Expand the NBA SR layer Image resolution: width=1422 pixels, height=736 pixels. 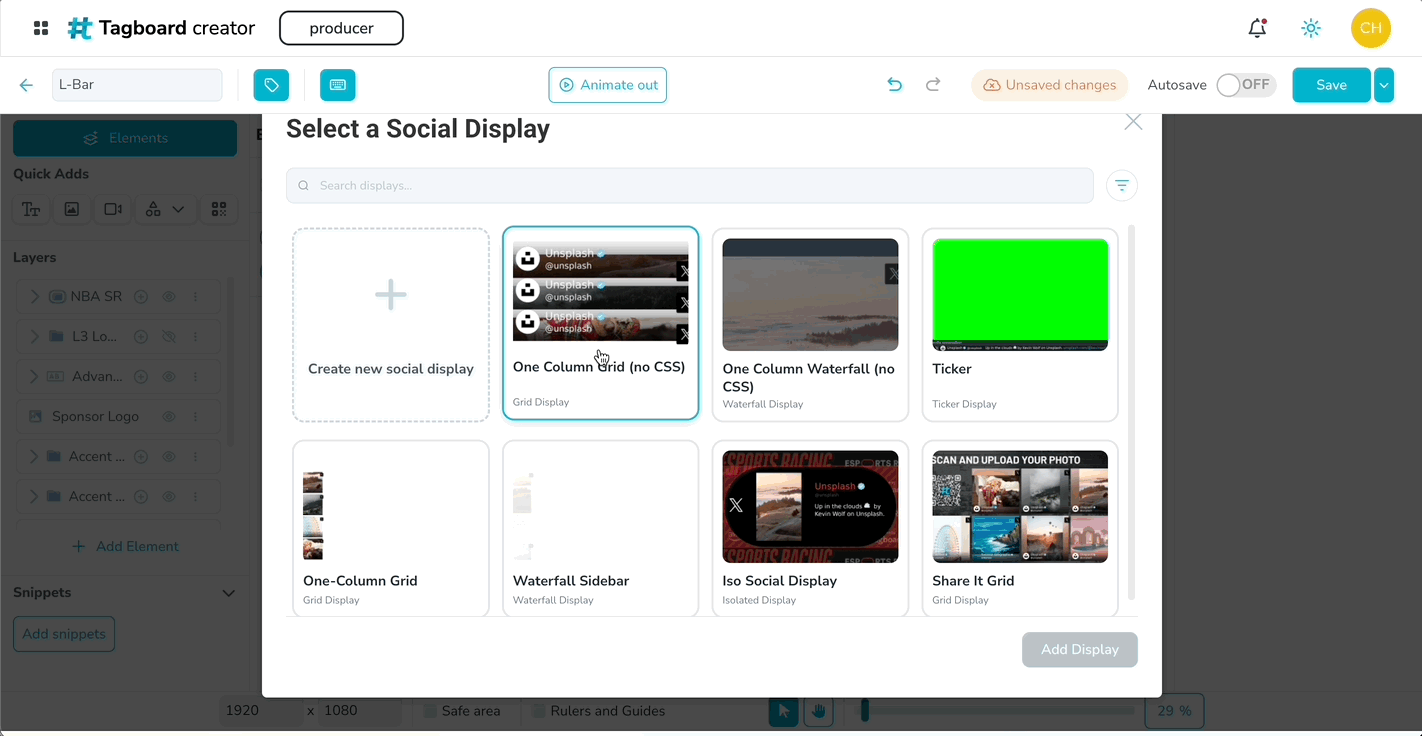34,297
